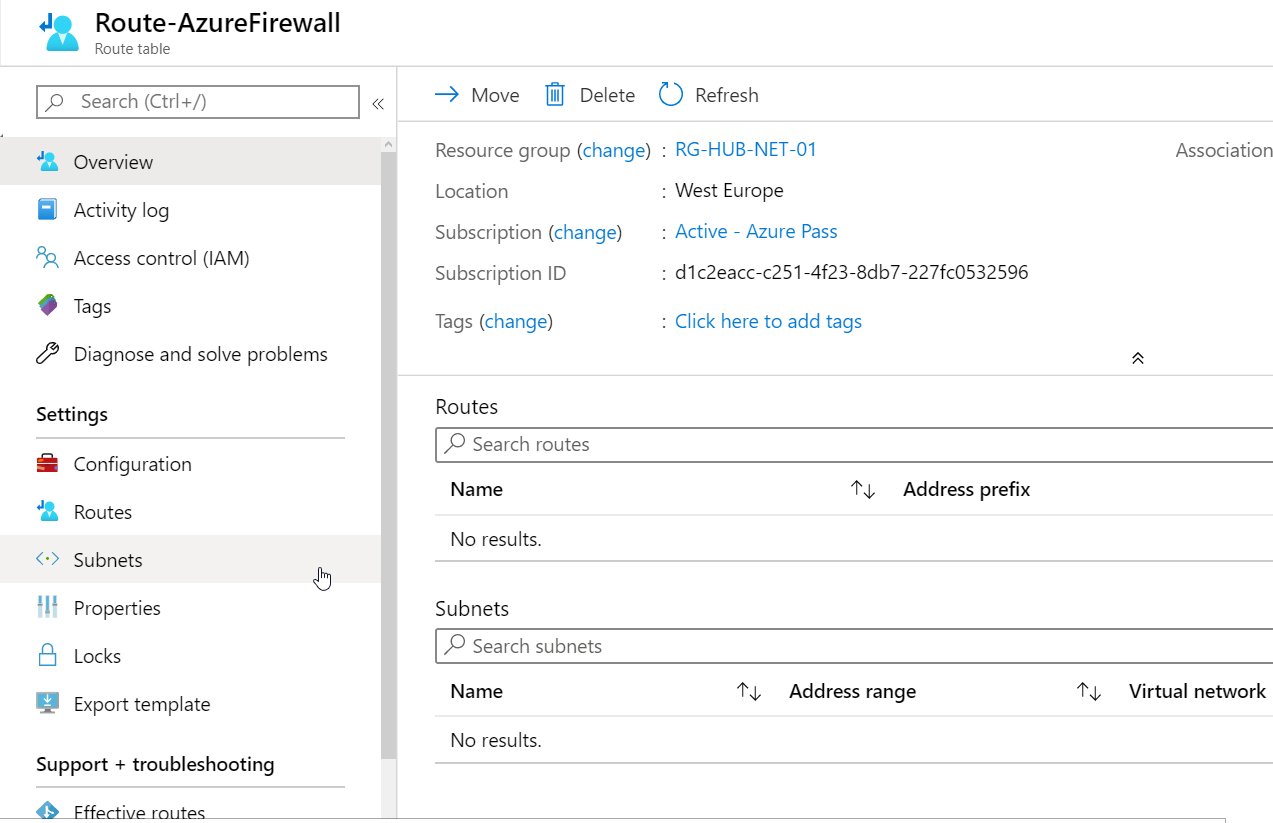
Task: Click here to add tags link
Action: pos(768,321)
